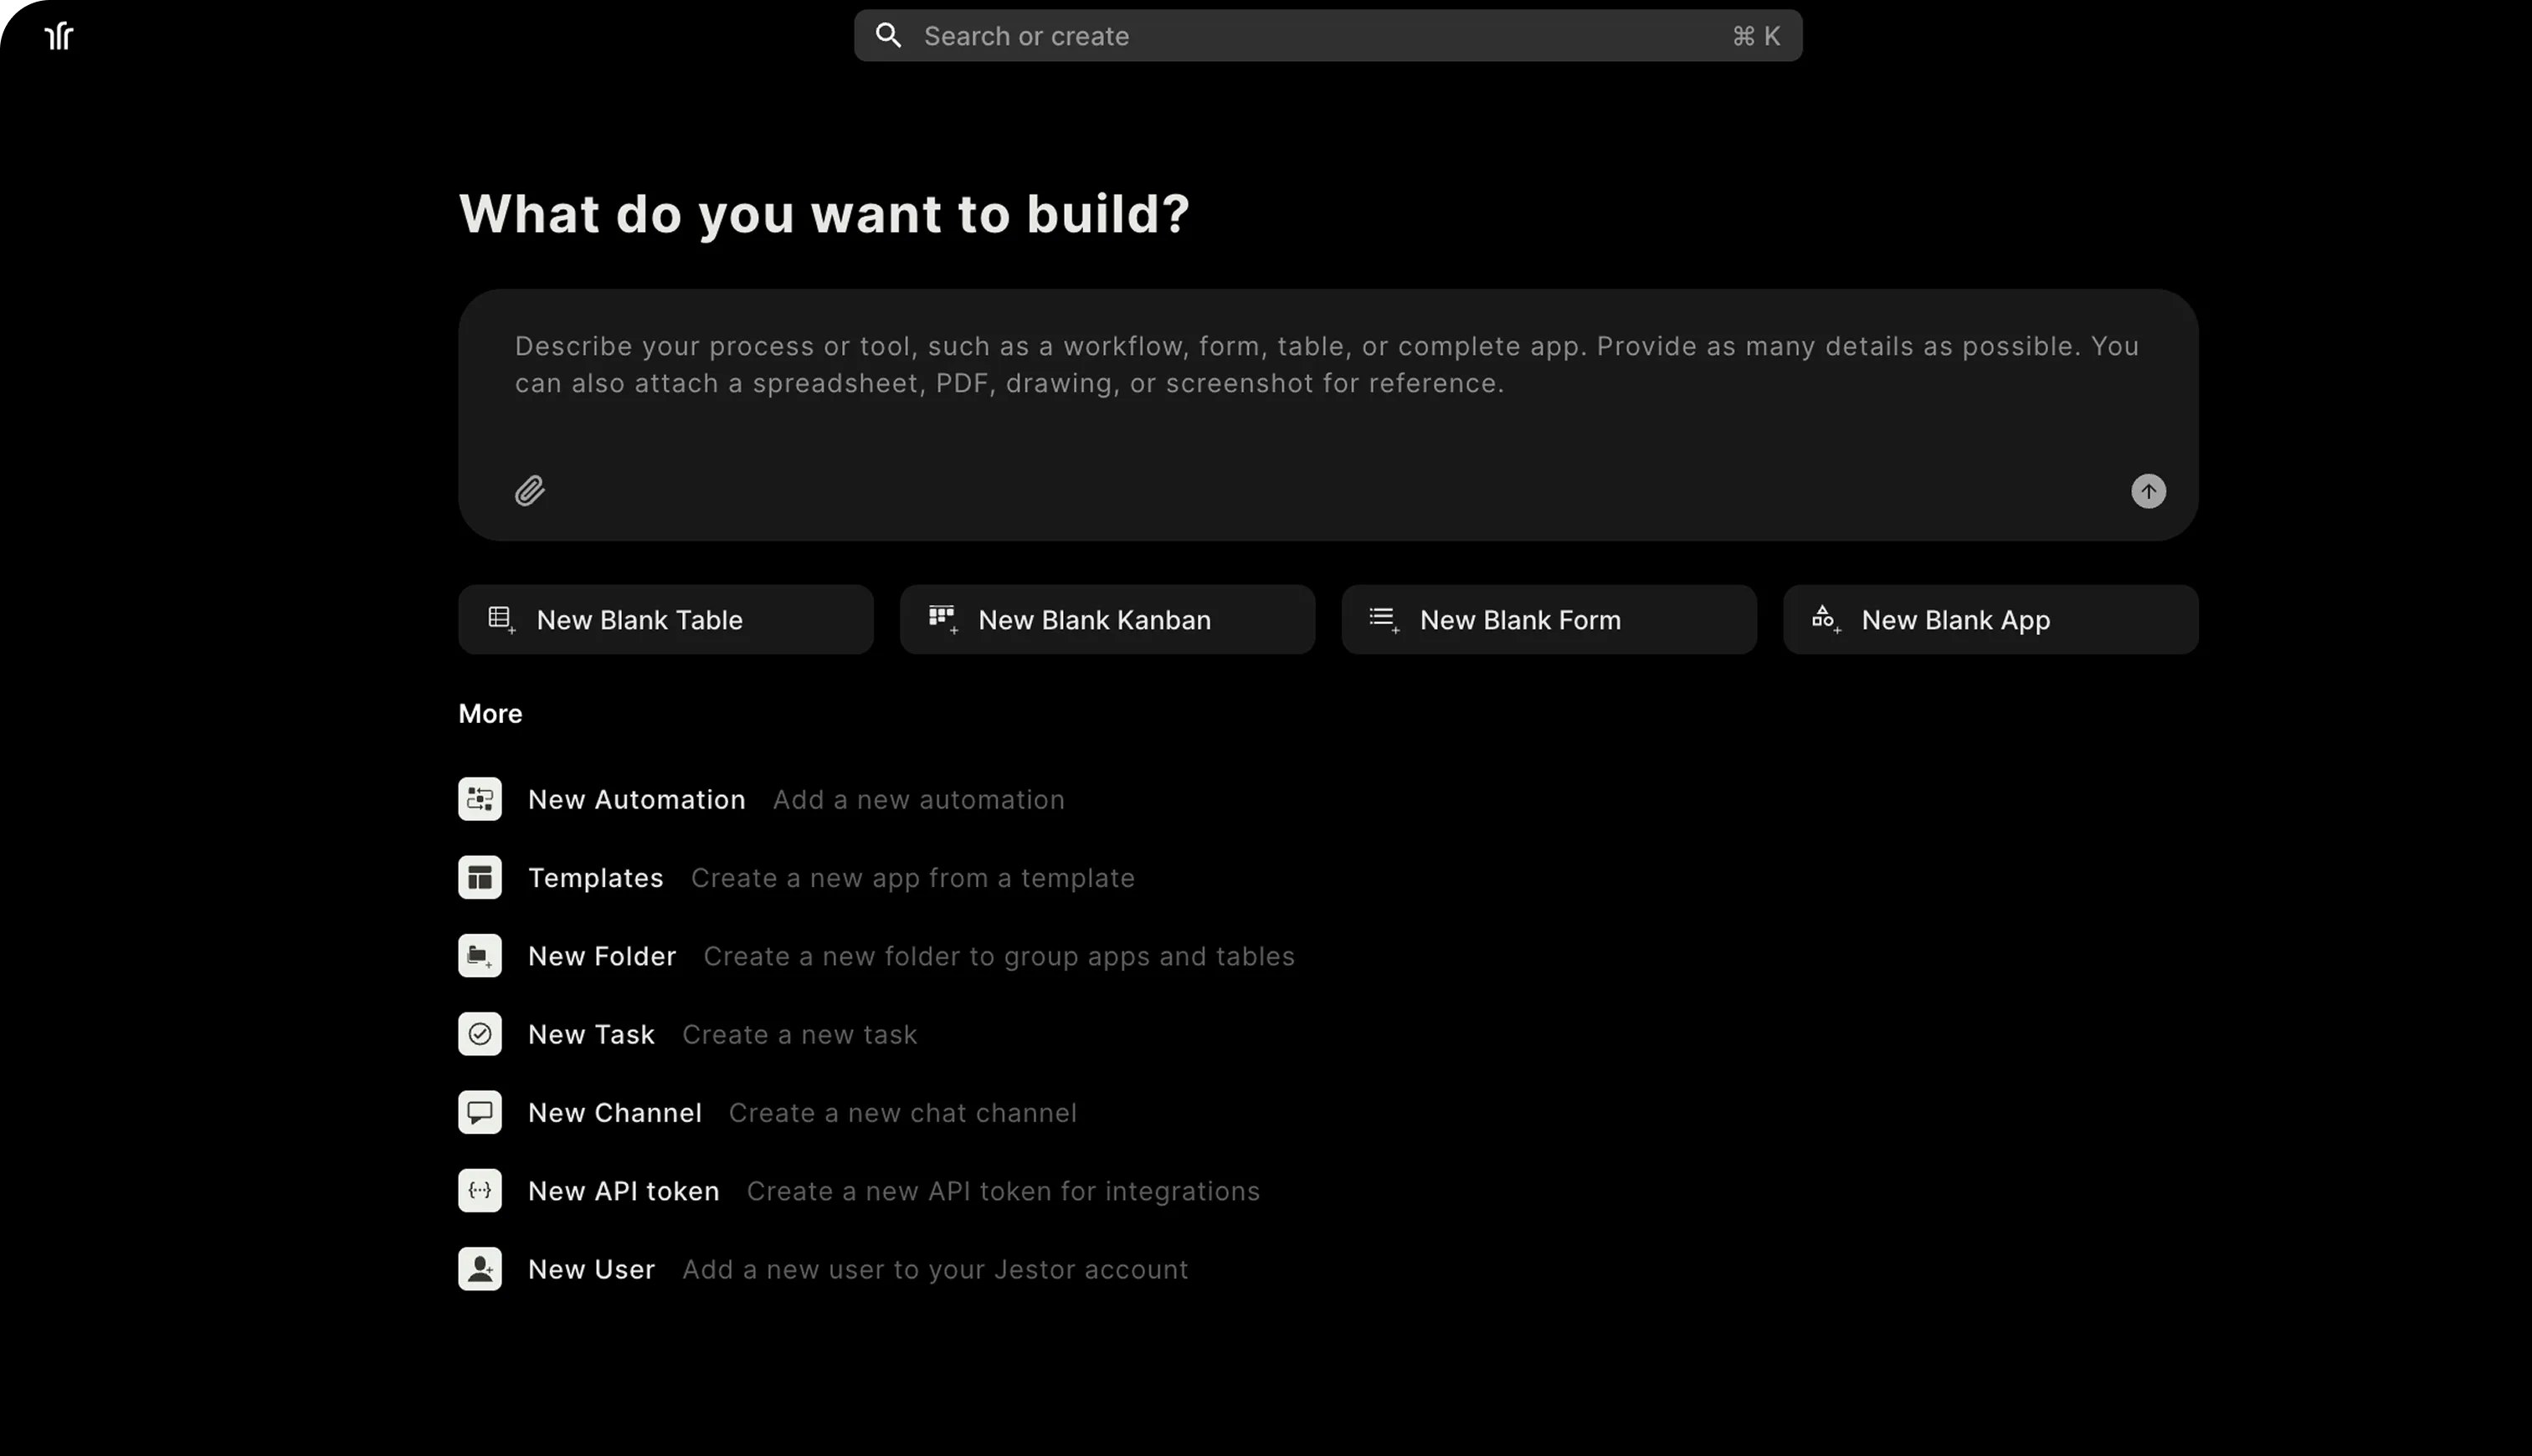
Task: Open the New Blank Form creator
Action: click(1548, 619)
